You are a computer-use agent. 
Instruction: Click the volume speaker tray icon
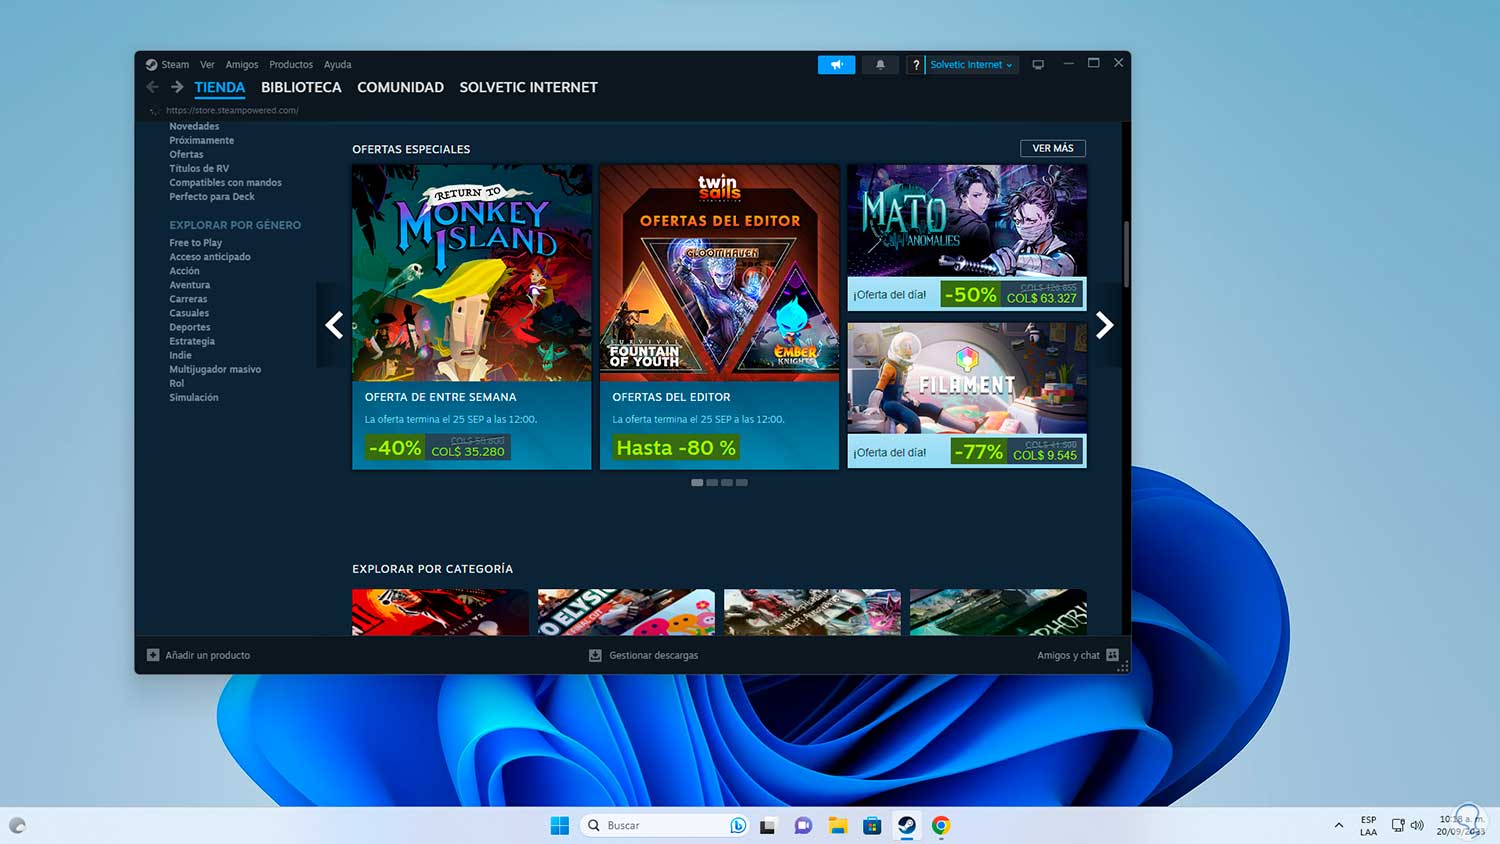tap(1417, 825)
